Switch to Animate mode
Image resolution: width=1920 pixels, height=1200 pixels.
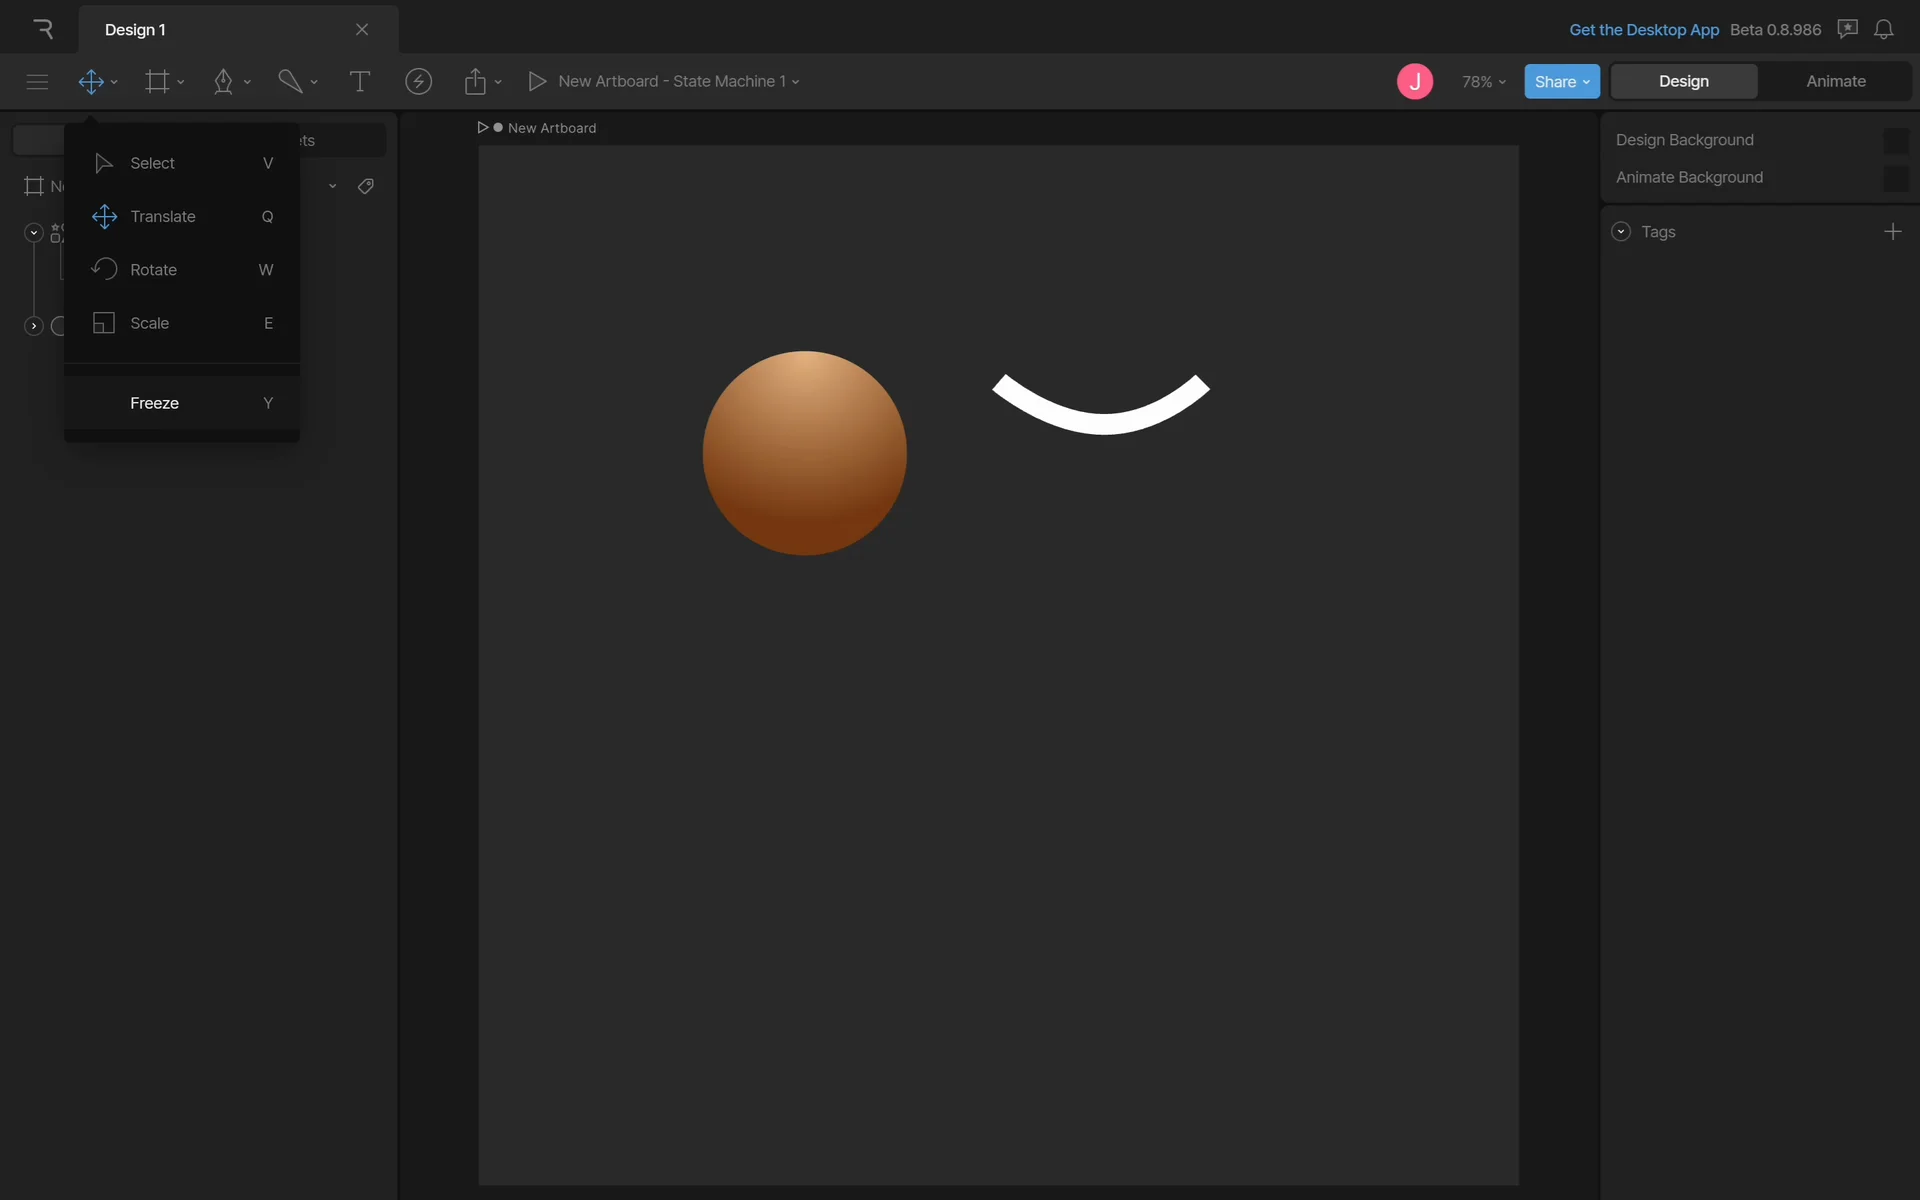1835,81
